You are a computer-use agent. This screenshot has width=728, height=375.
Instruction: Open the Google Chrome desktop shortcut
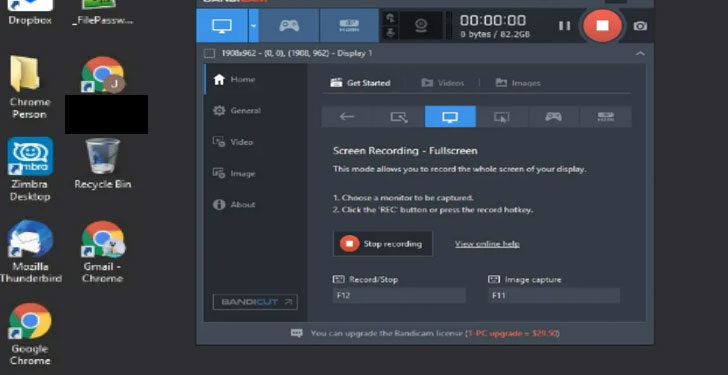coord(30,334)
